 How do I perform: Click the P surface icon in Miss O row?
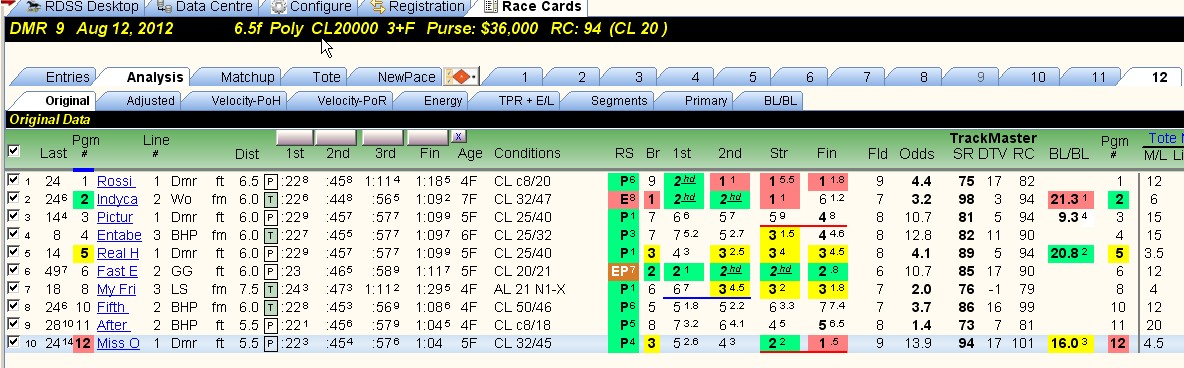(270, 344)
